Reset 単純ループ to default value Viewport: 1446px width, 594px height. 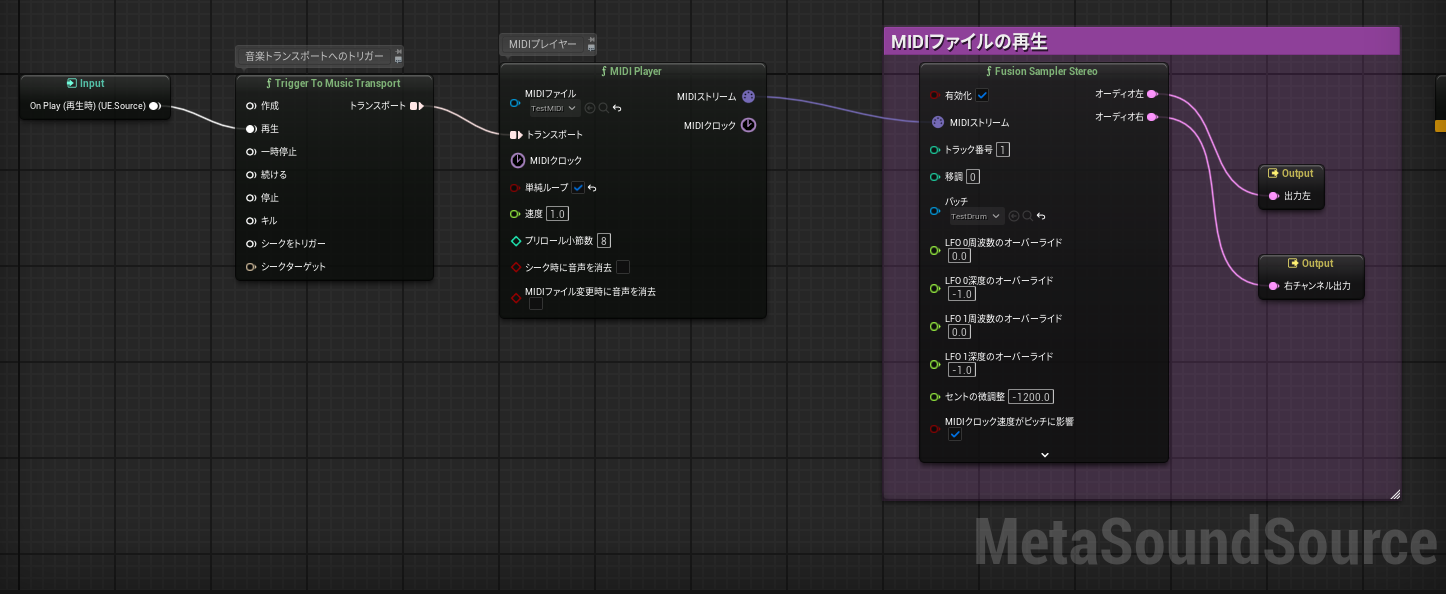(x=593, y=188)
